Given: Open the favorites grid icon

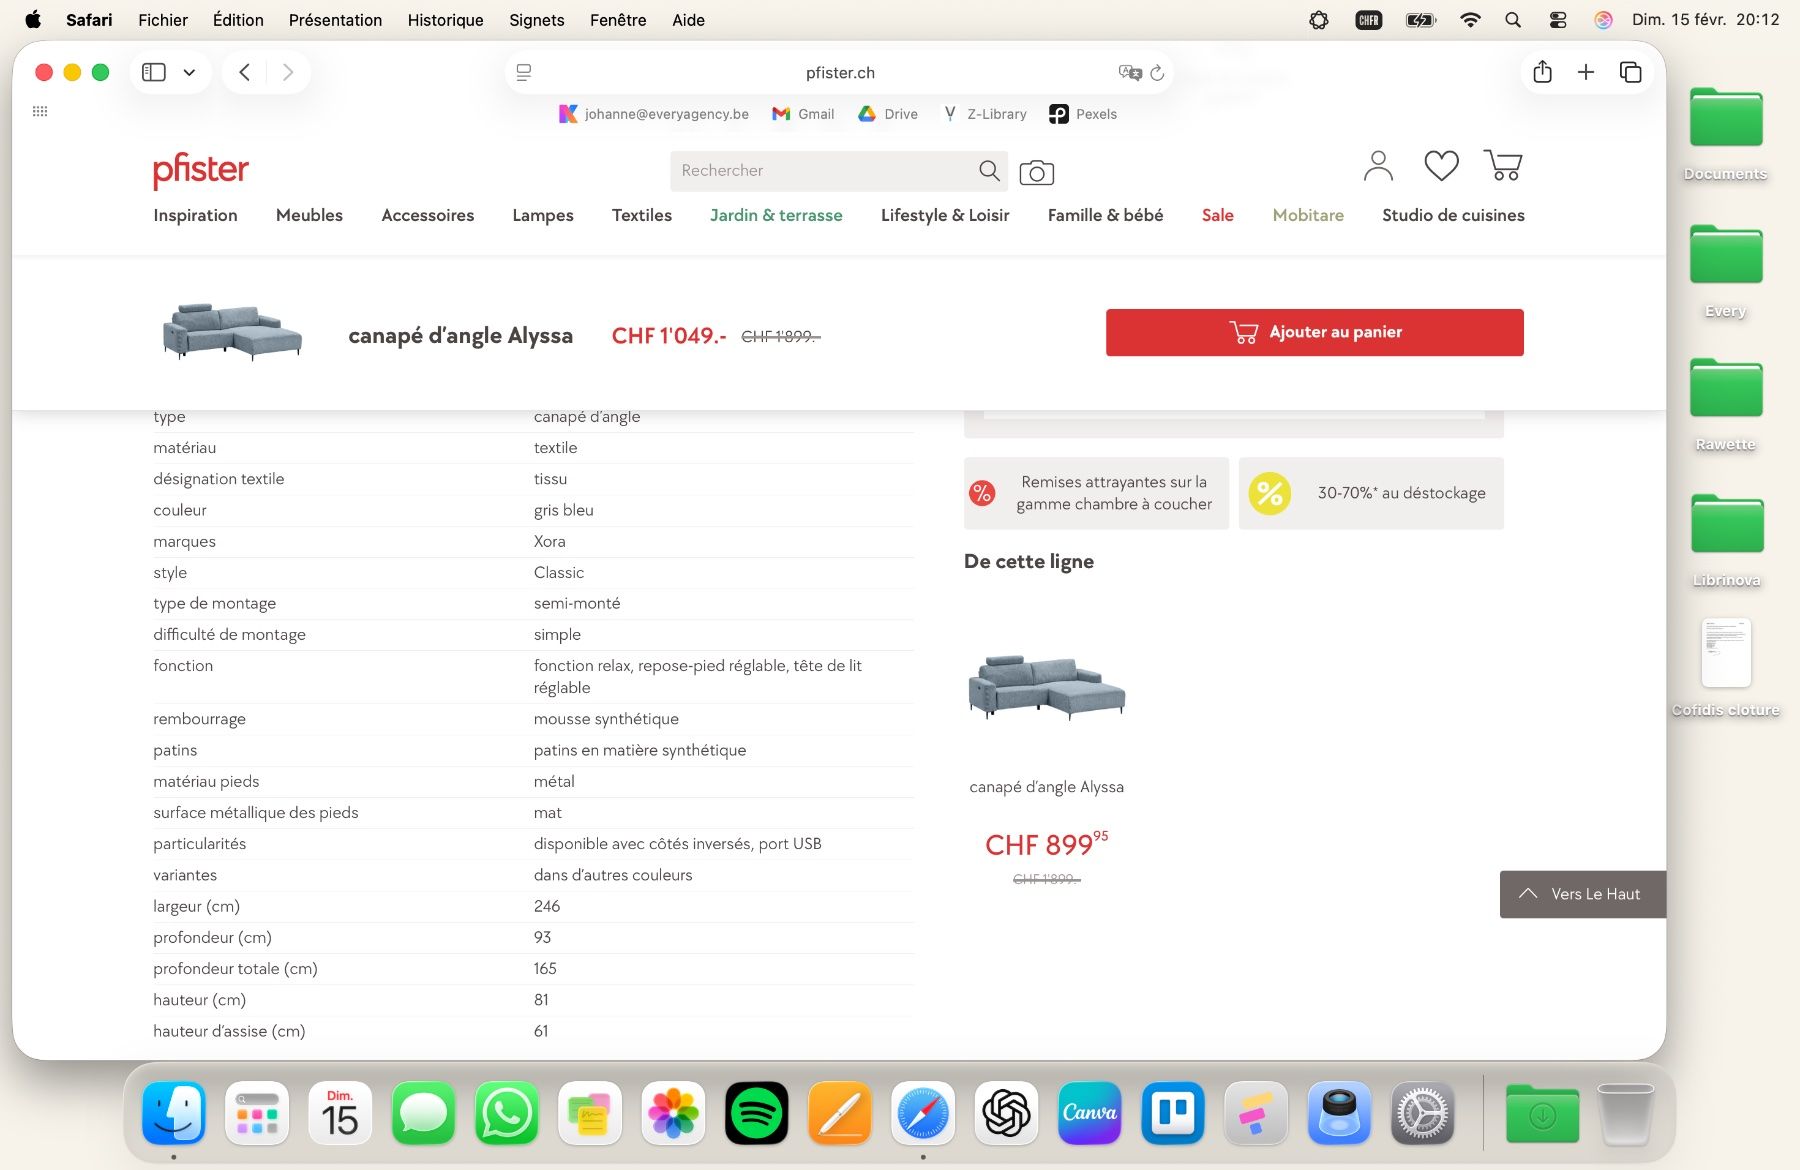Looking at the screenshot, I should point(40,111).
